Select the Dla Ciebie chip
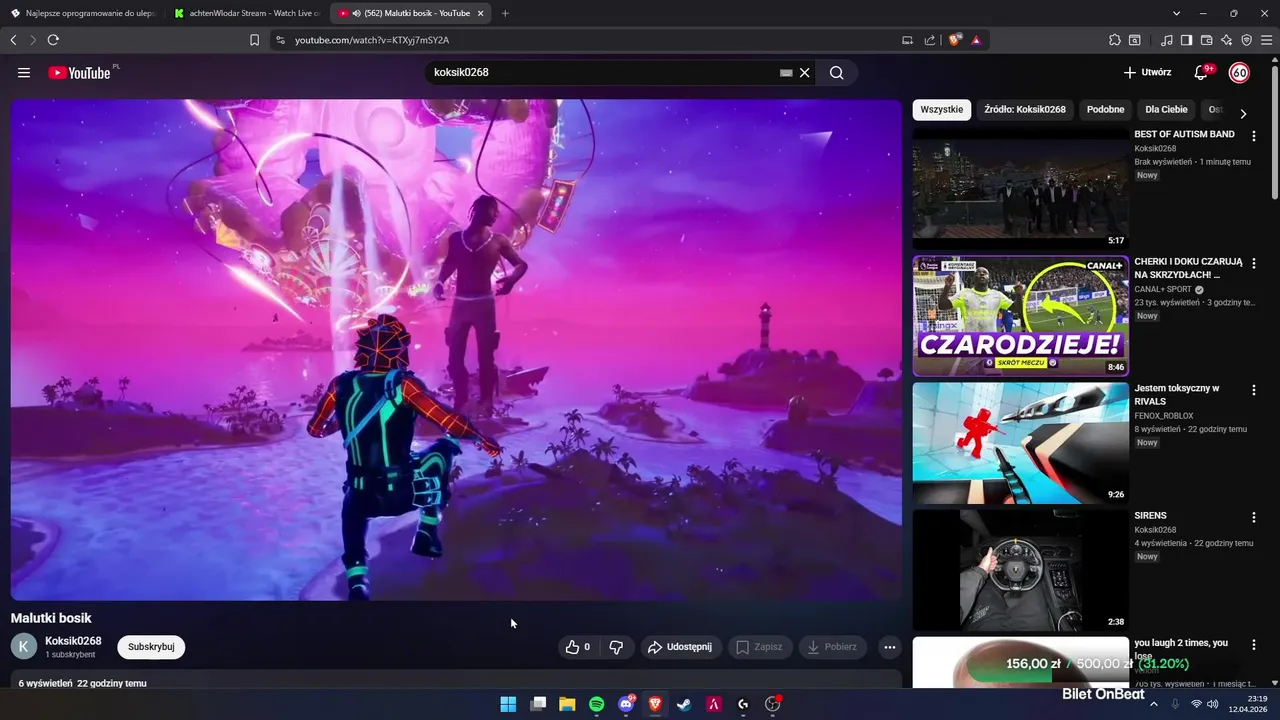The image size is (1280, 720). (1166, 110)
